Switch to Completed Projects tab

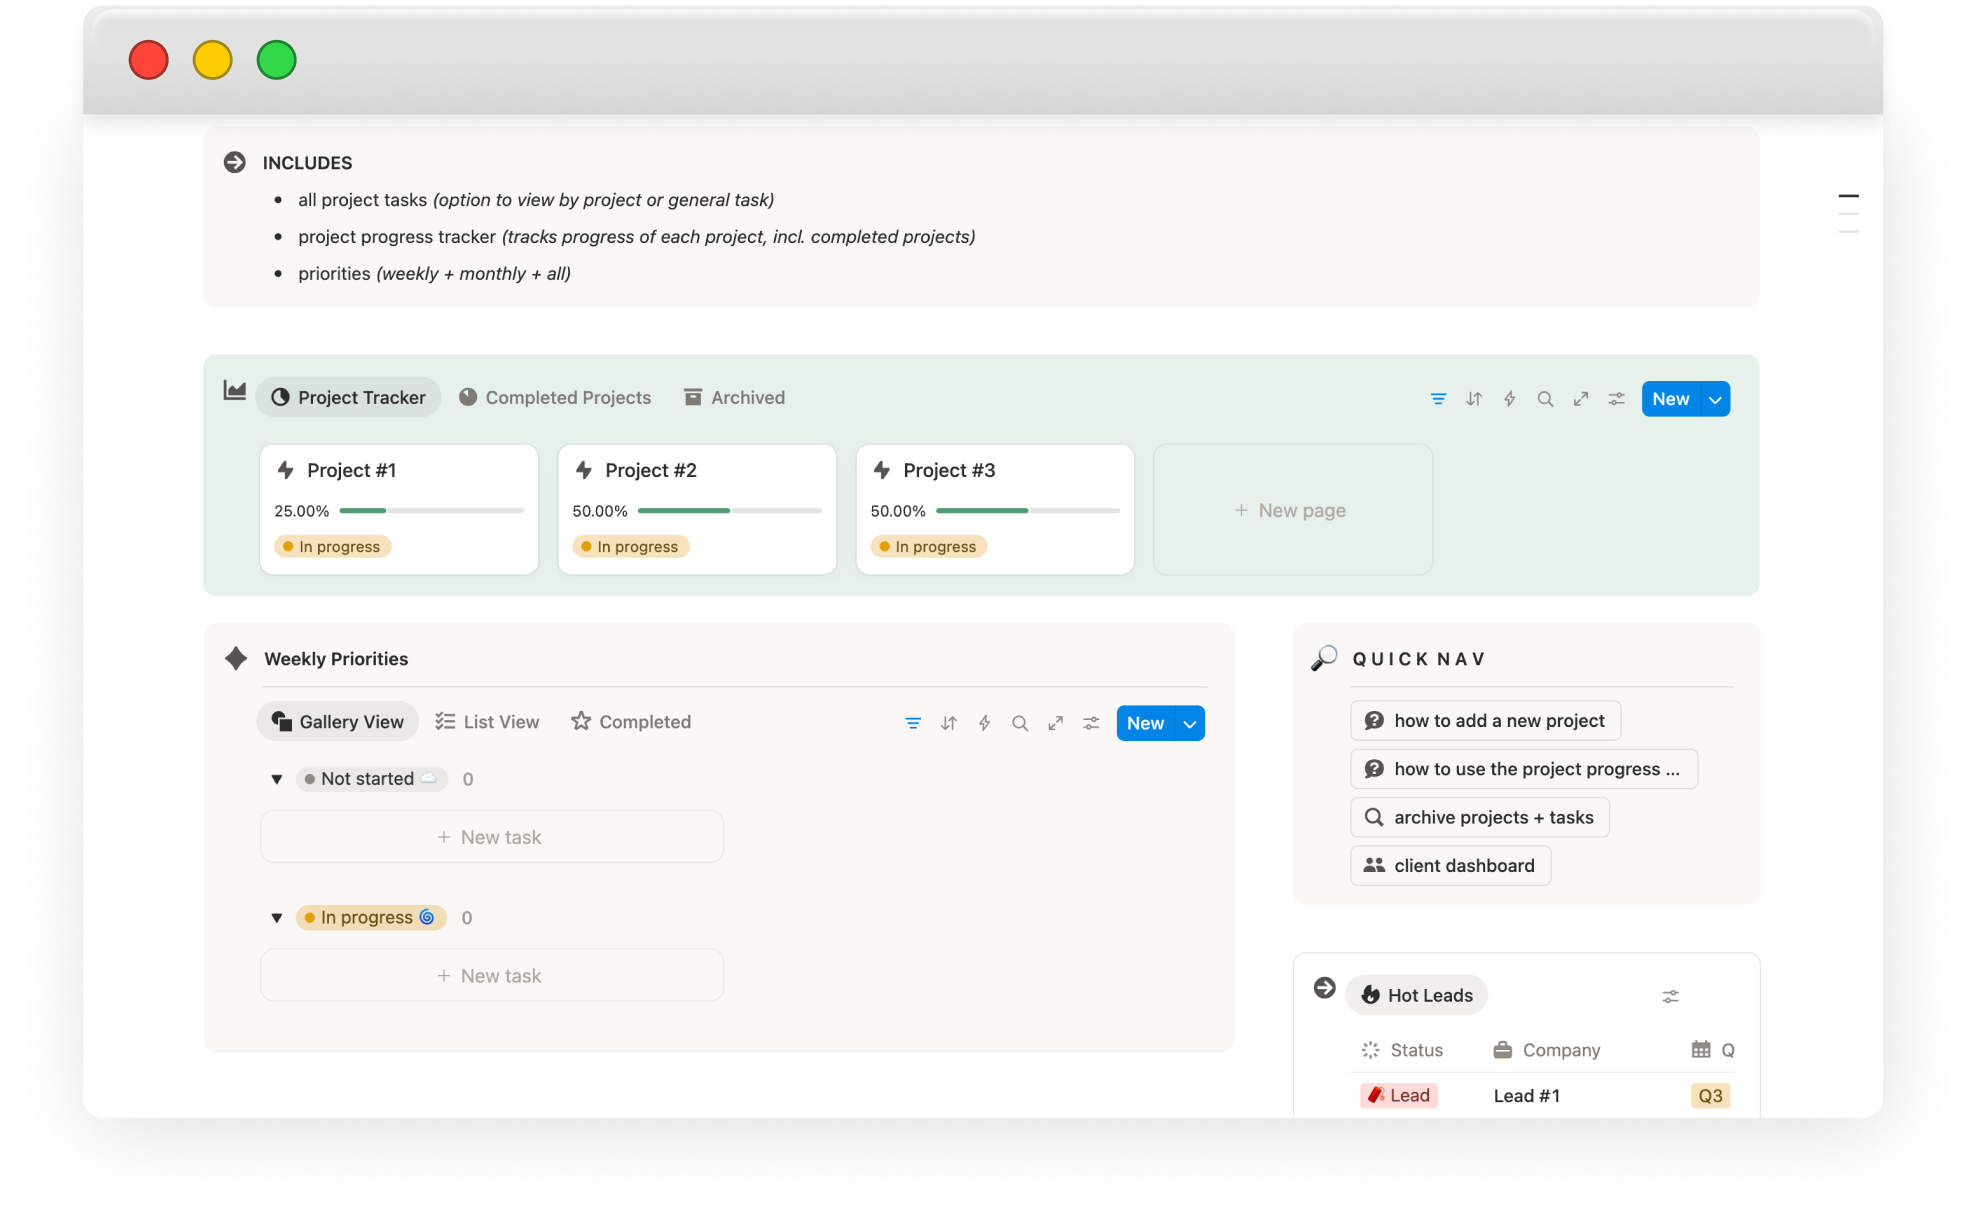pyautogui.click(x=555, y=397)
